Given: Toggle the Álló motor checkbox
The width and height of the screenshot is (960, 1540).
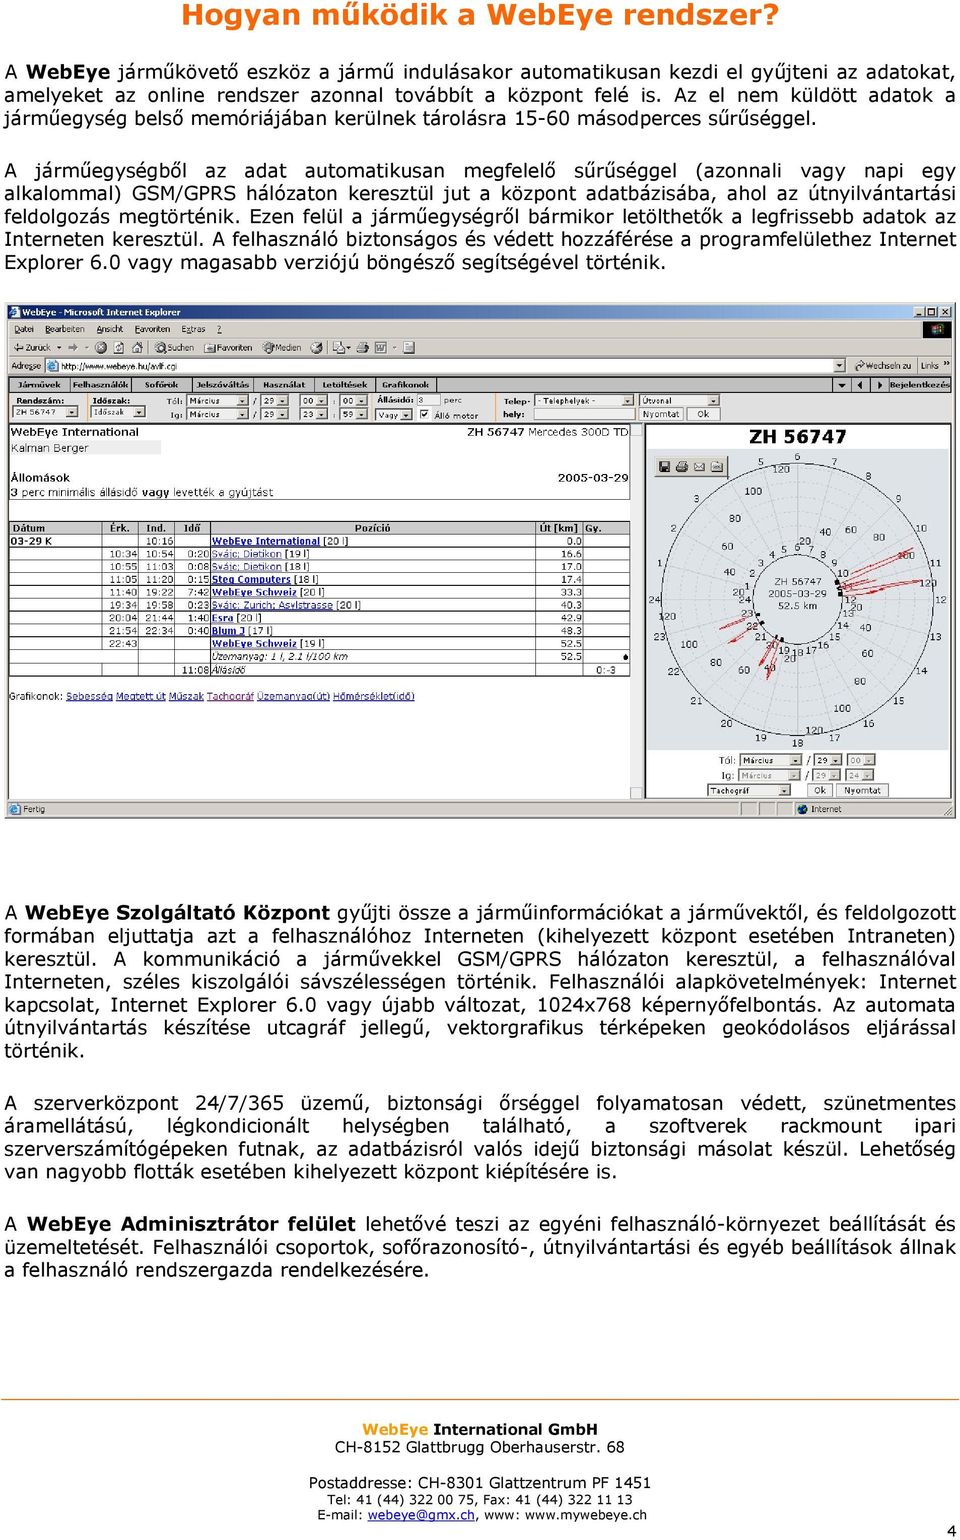Looking at the screenshot, I should (424, 414).
